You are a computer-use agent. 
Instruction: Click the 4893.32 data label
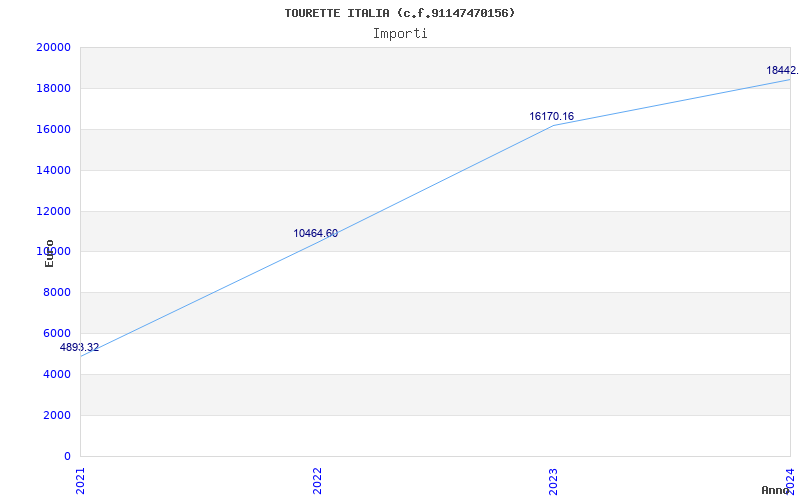click(79, 348)
